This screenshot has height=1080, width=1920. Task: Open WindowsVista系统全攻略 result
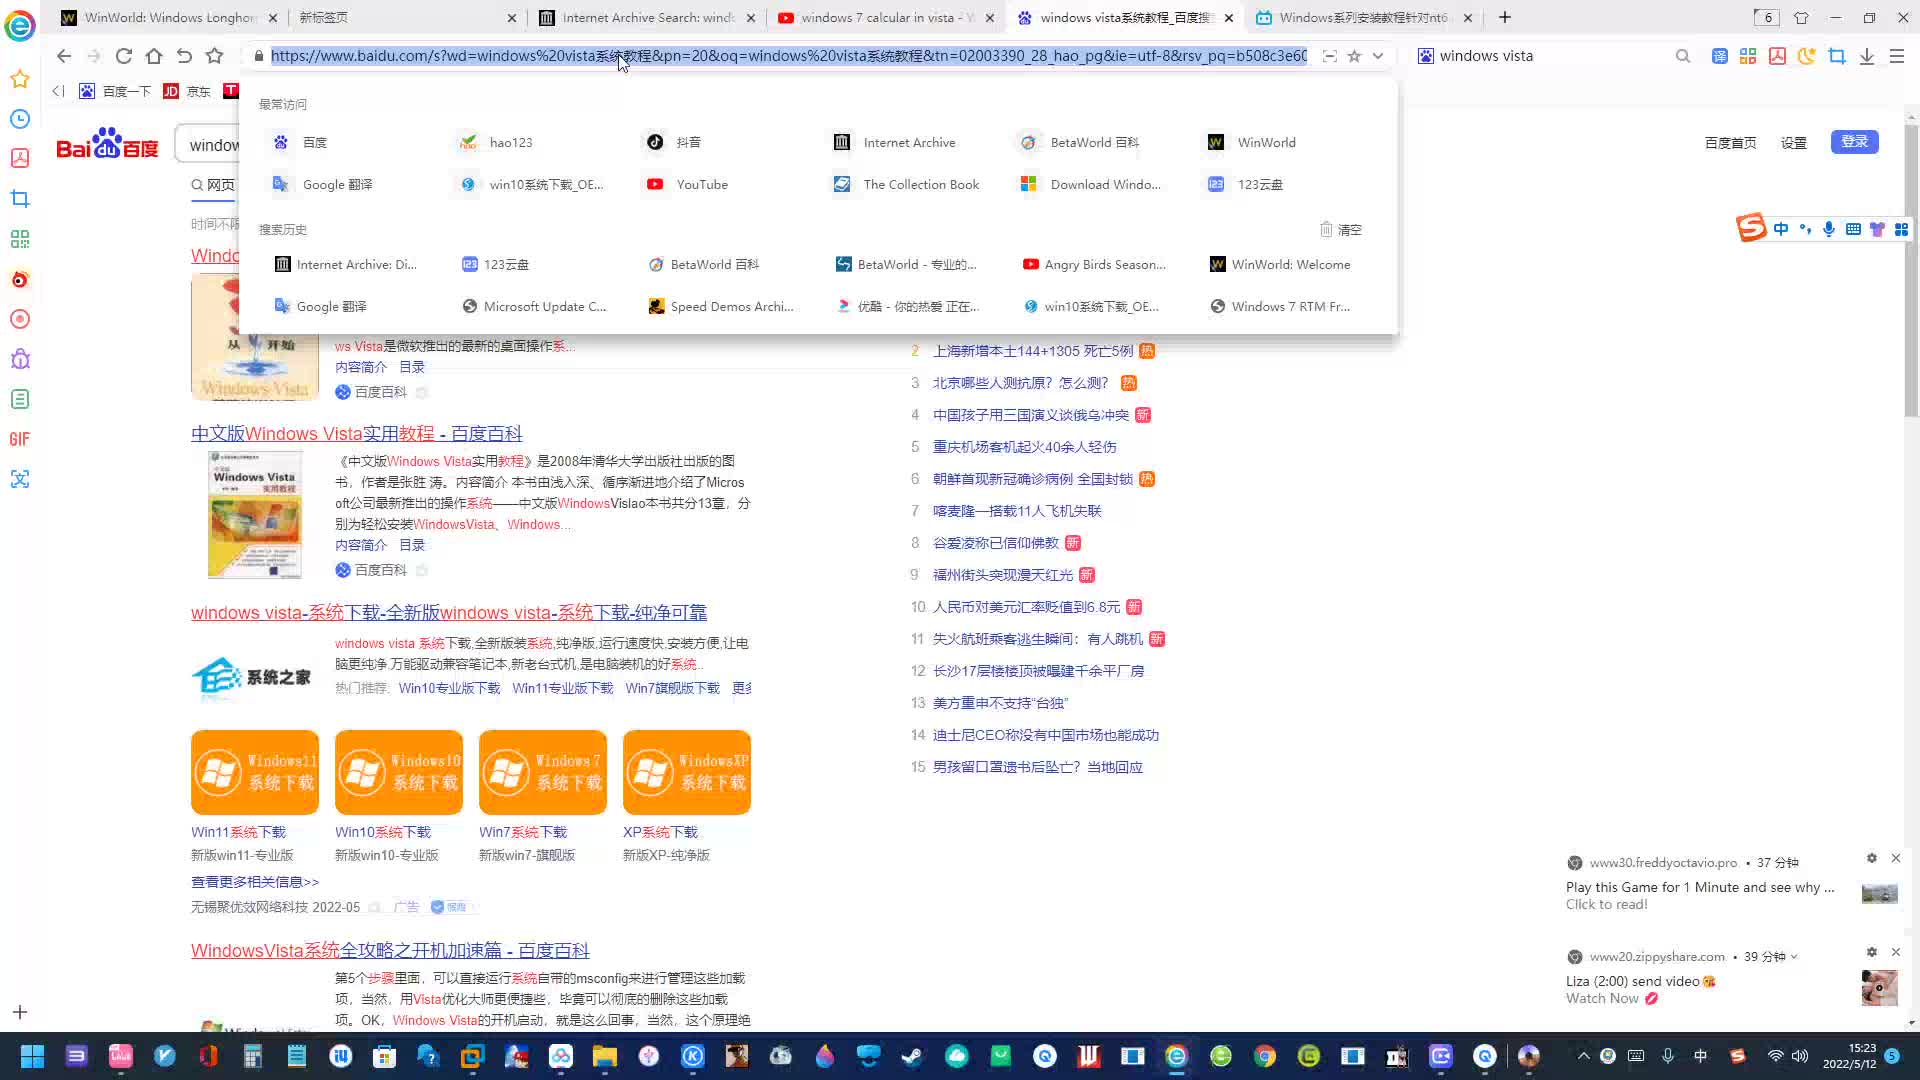click(390, 950)
